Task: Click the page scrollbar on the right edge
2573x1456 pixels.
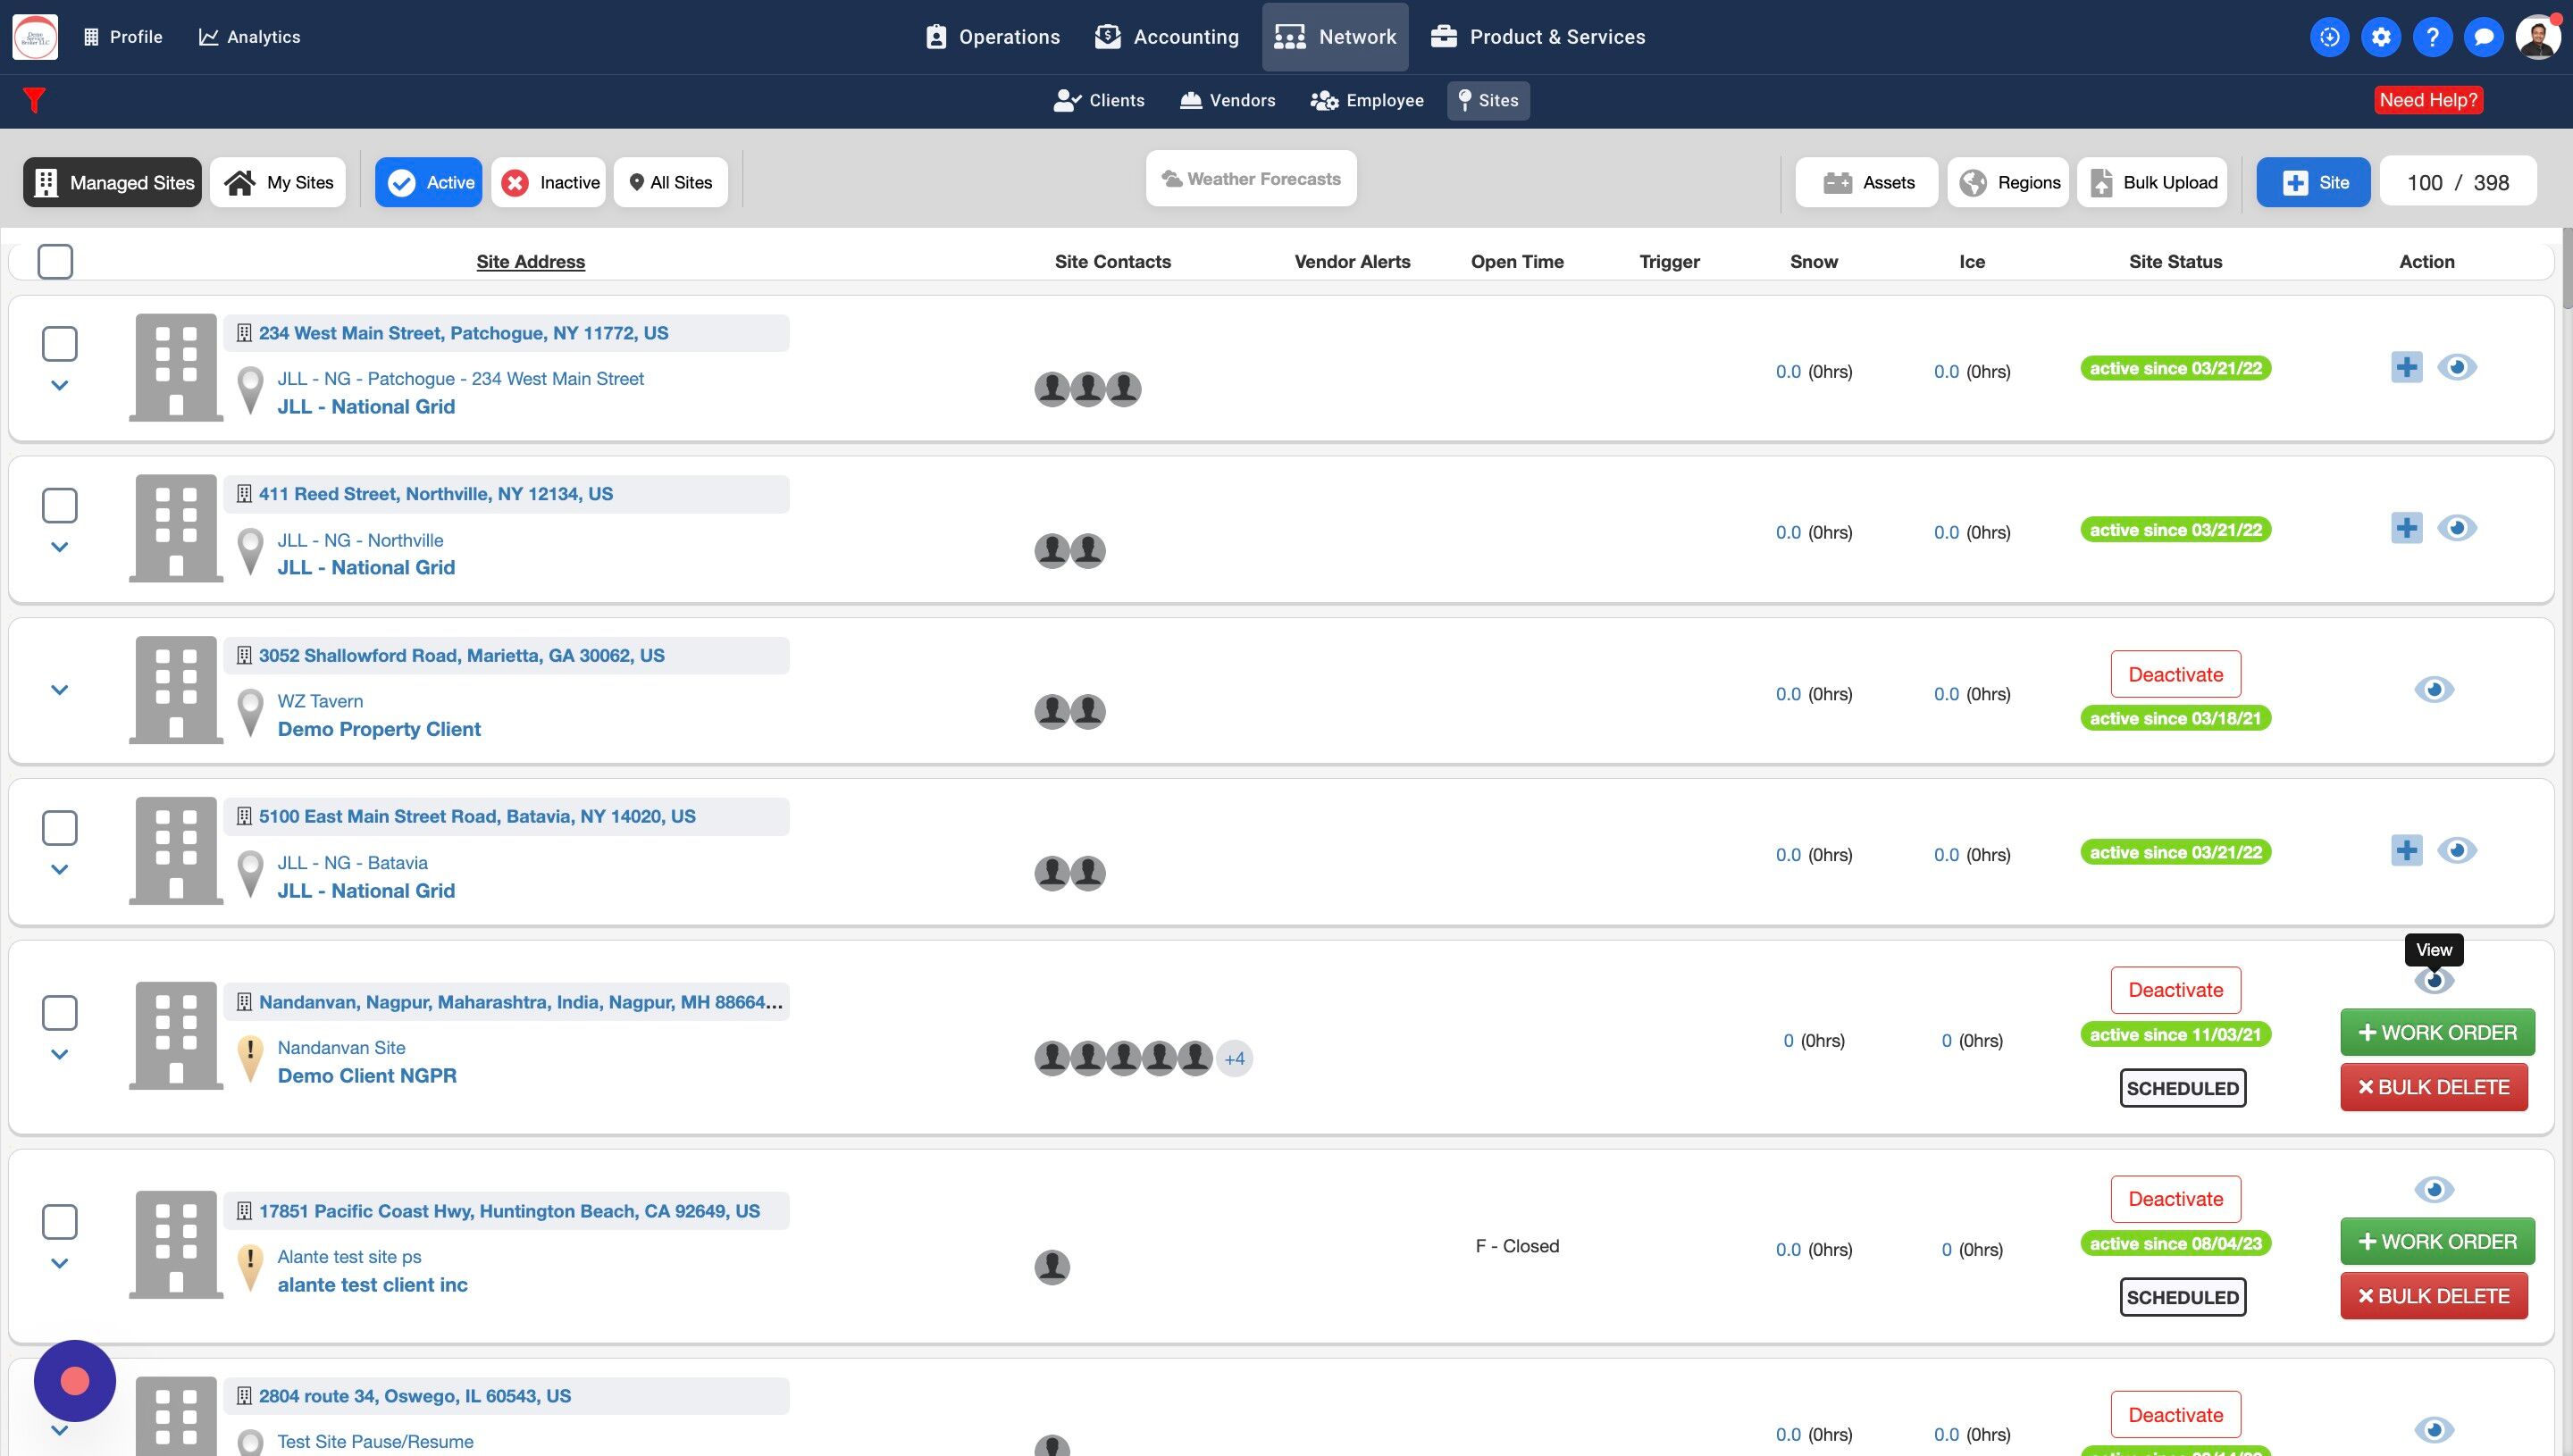Action: point(2566,270)
